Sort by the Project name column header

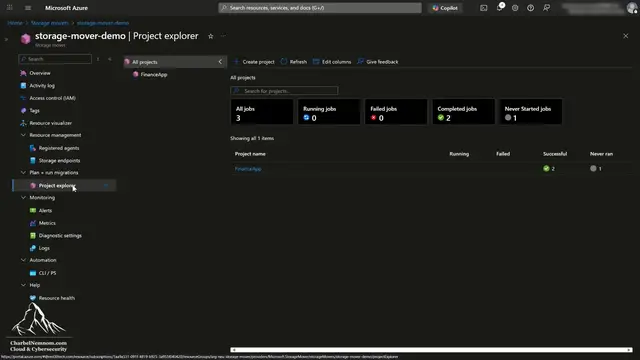pos(250,154)
